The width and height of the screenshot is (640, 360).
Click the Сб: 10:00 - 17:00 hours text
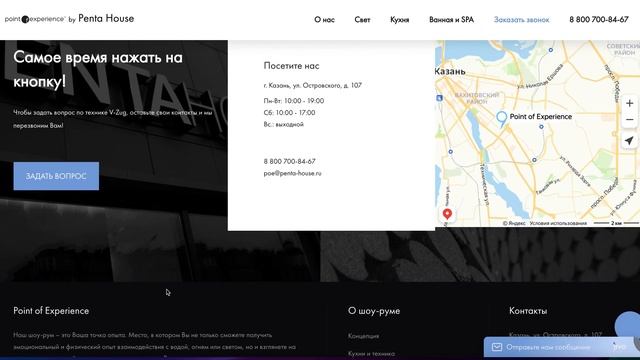tap(289, 113)
